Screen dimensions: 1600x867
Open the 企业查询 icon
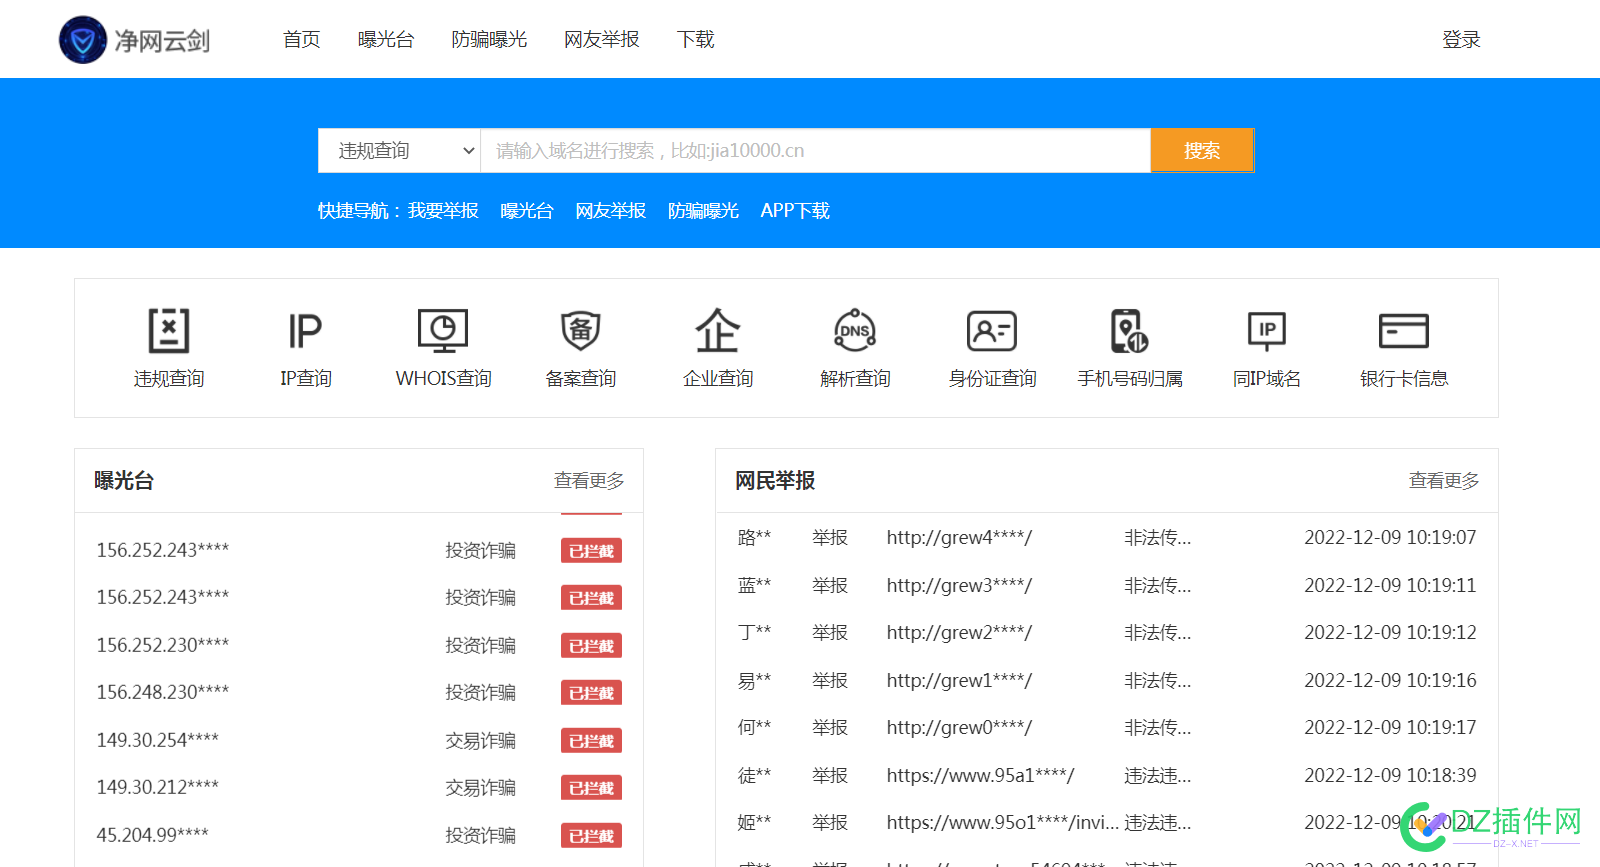pos(718,331)
